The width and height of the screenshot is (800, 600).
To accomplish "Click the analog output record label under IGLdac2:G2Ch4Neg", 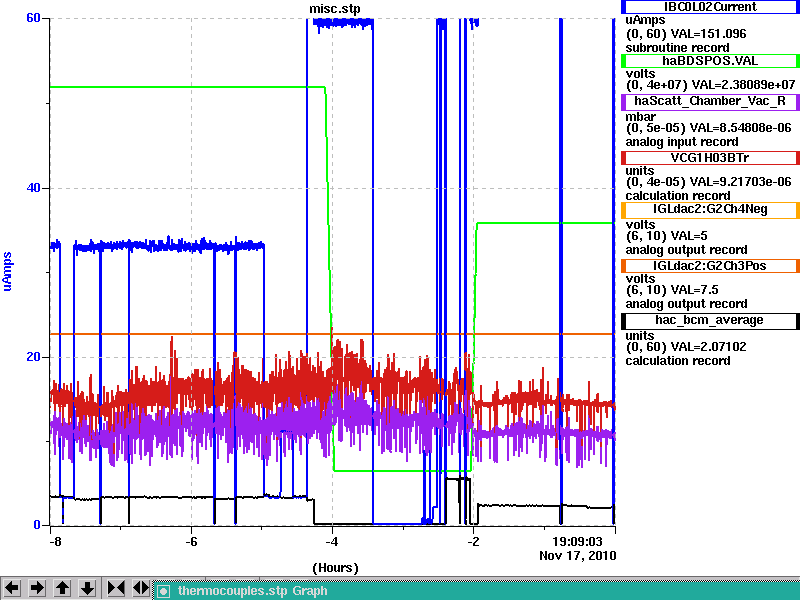I will (687, 250).
